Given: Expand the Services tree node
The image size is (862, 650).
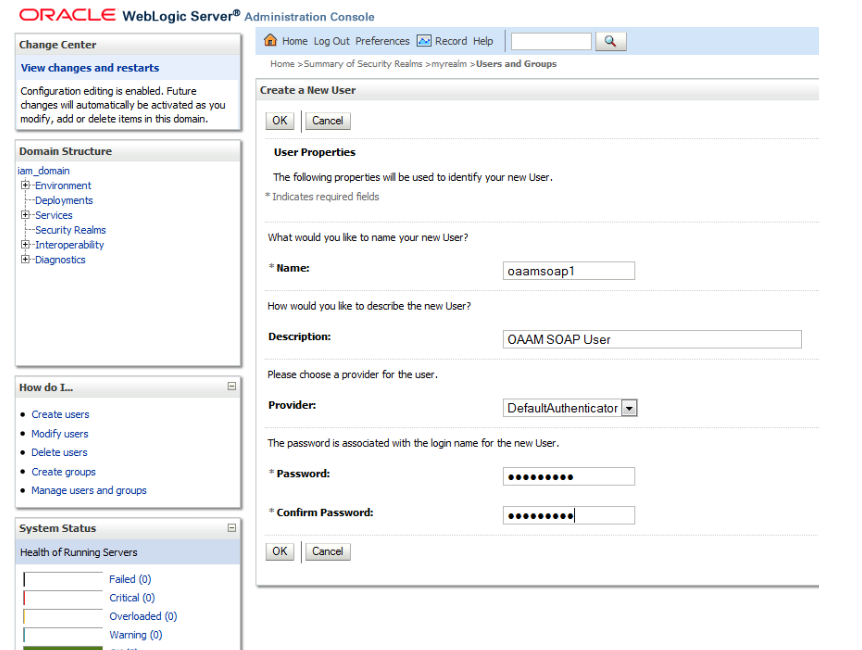Looking at the screenshot, I should point(25,215).
